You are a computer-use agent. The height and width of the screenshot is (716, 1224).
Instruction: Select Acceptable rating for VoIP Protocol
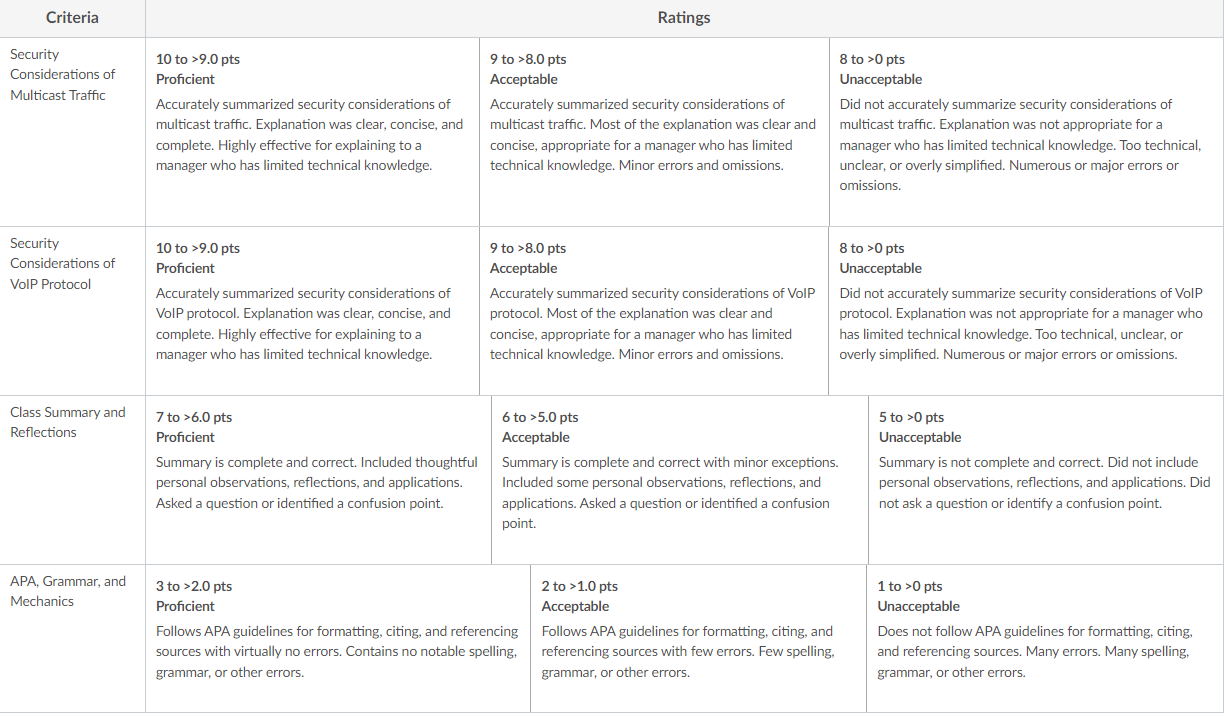click(x=654, y=311)
